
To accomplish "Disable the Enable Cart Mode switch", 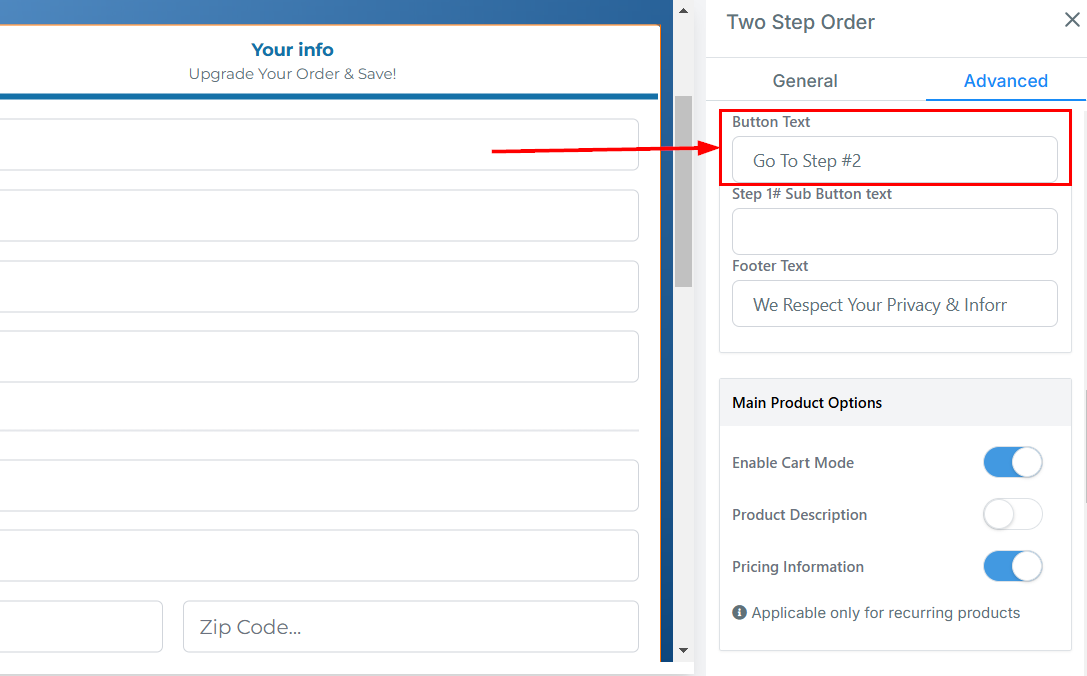I will pyautogui.click(x=1012, y=463).
